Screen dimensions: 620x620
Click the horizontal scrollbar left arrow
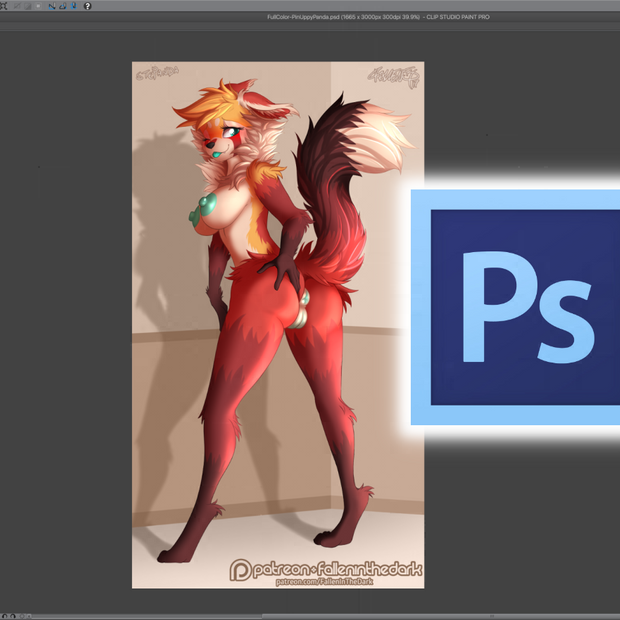click(x=29, y=616)
